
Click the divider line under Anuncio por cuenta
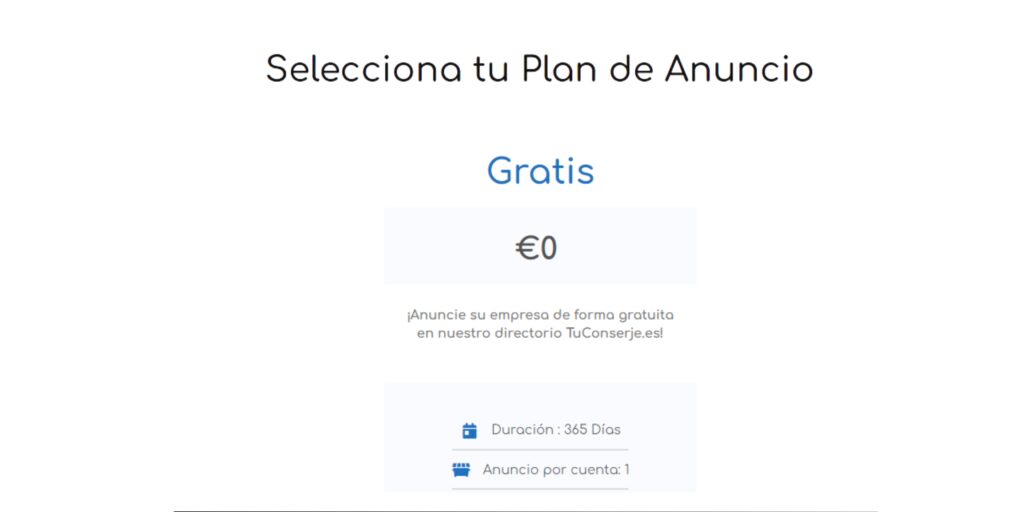pyautogui.click(x=540, y=488)
